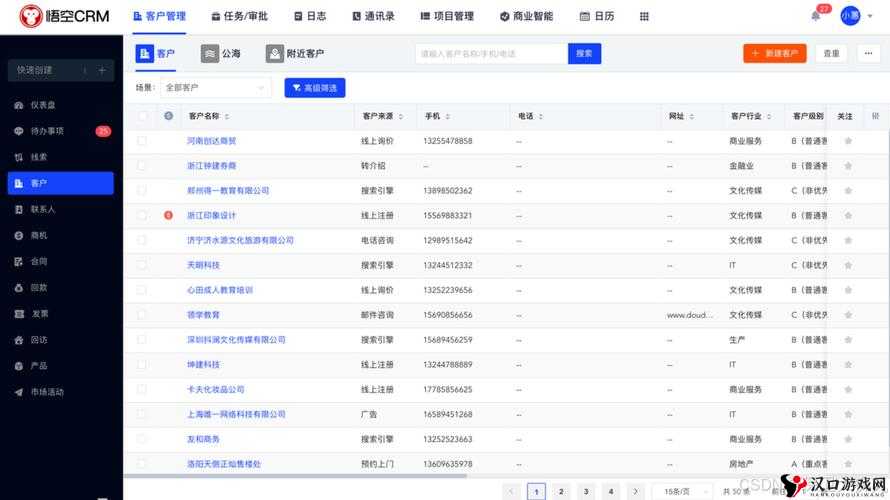Open table column settings icon in header
The height and width of the screenshot is (500, 890).
[875, 116]
